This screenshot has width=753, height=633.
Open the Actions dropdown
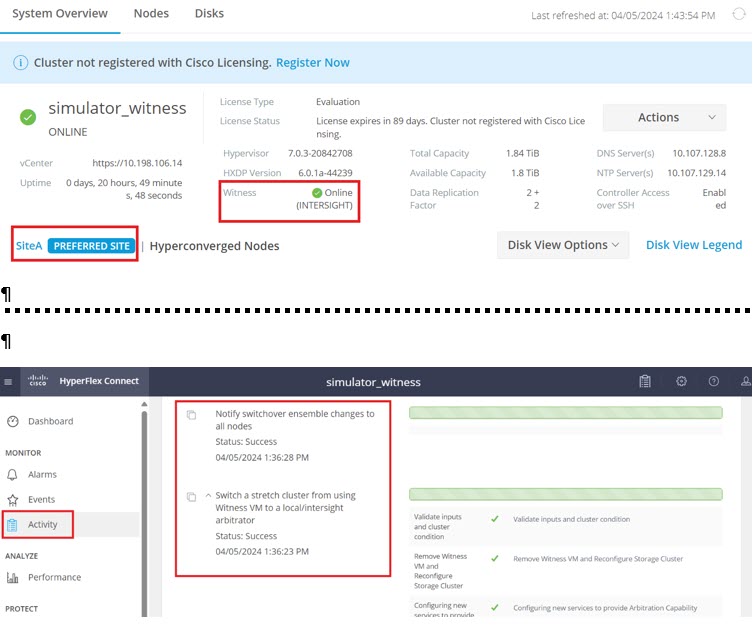click(x=664, y=118)
